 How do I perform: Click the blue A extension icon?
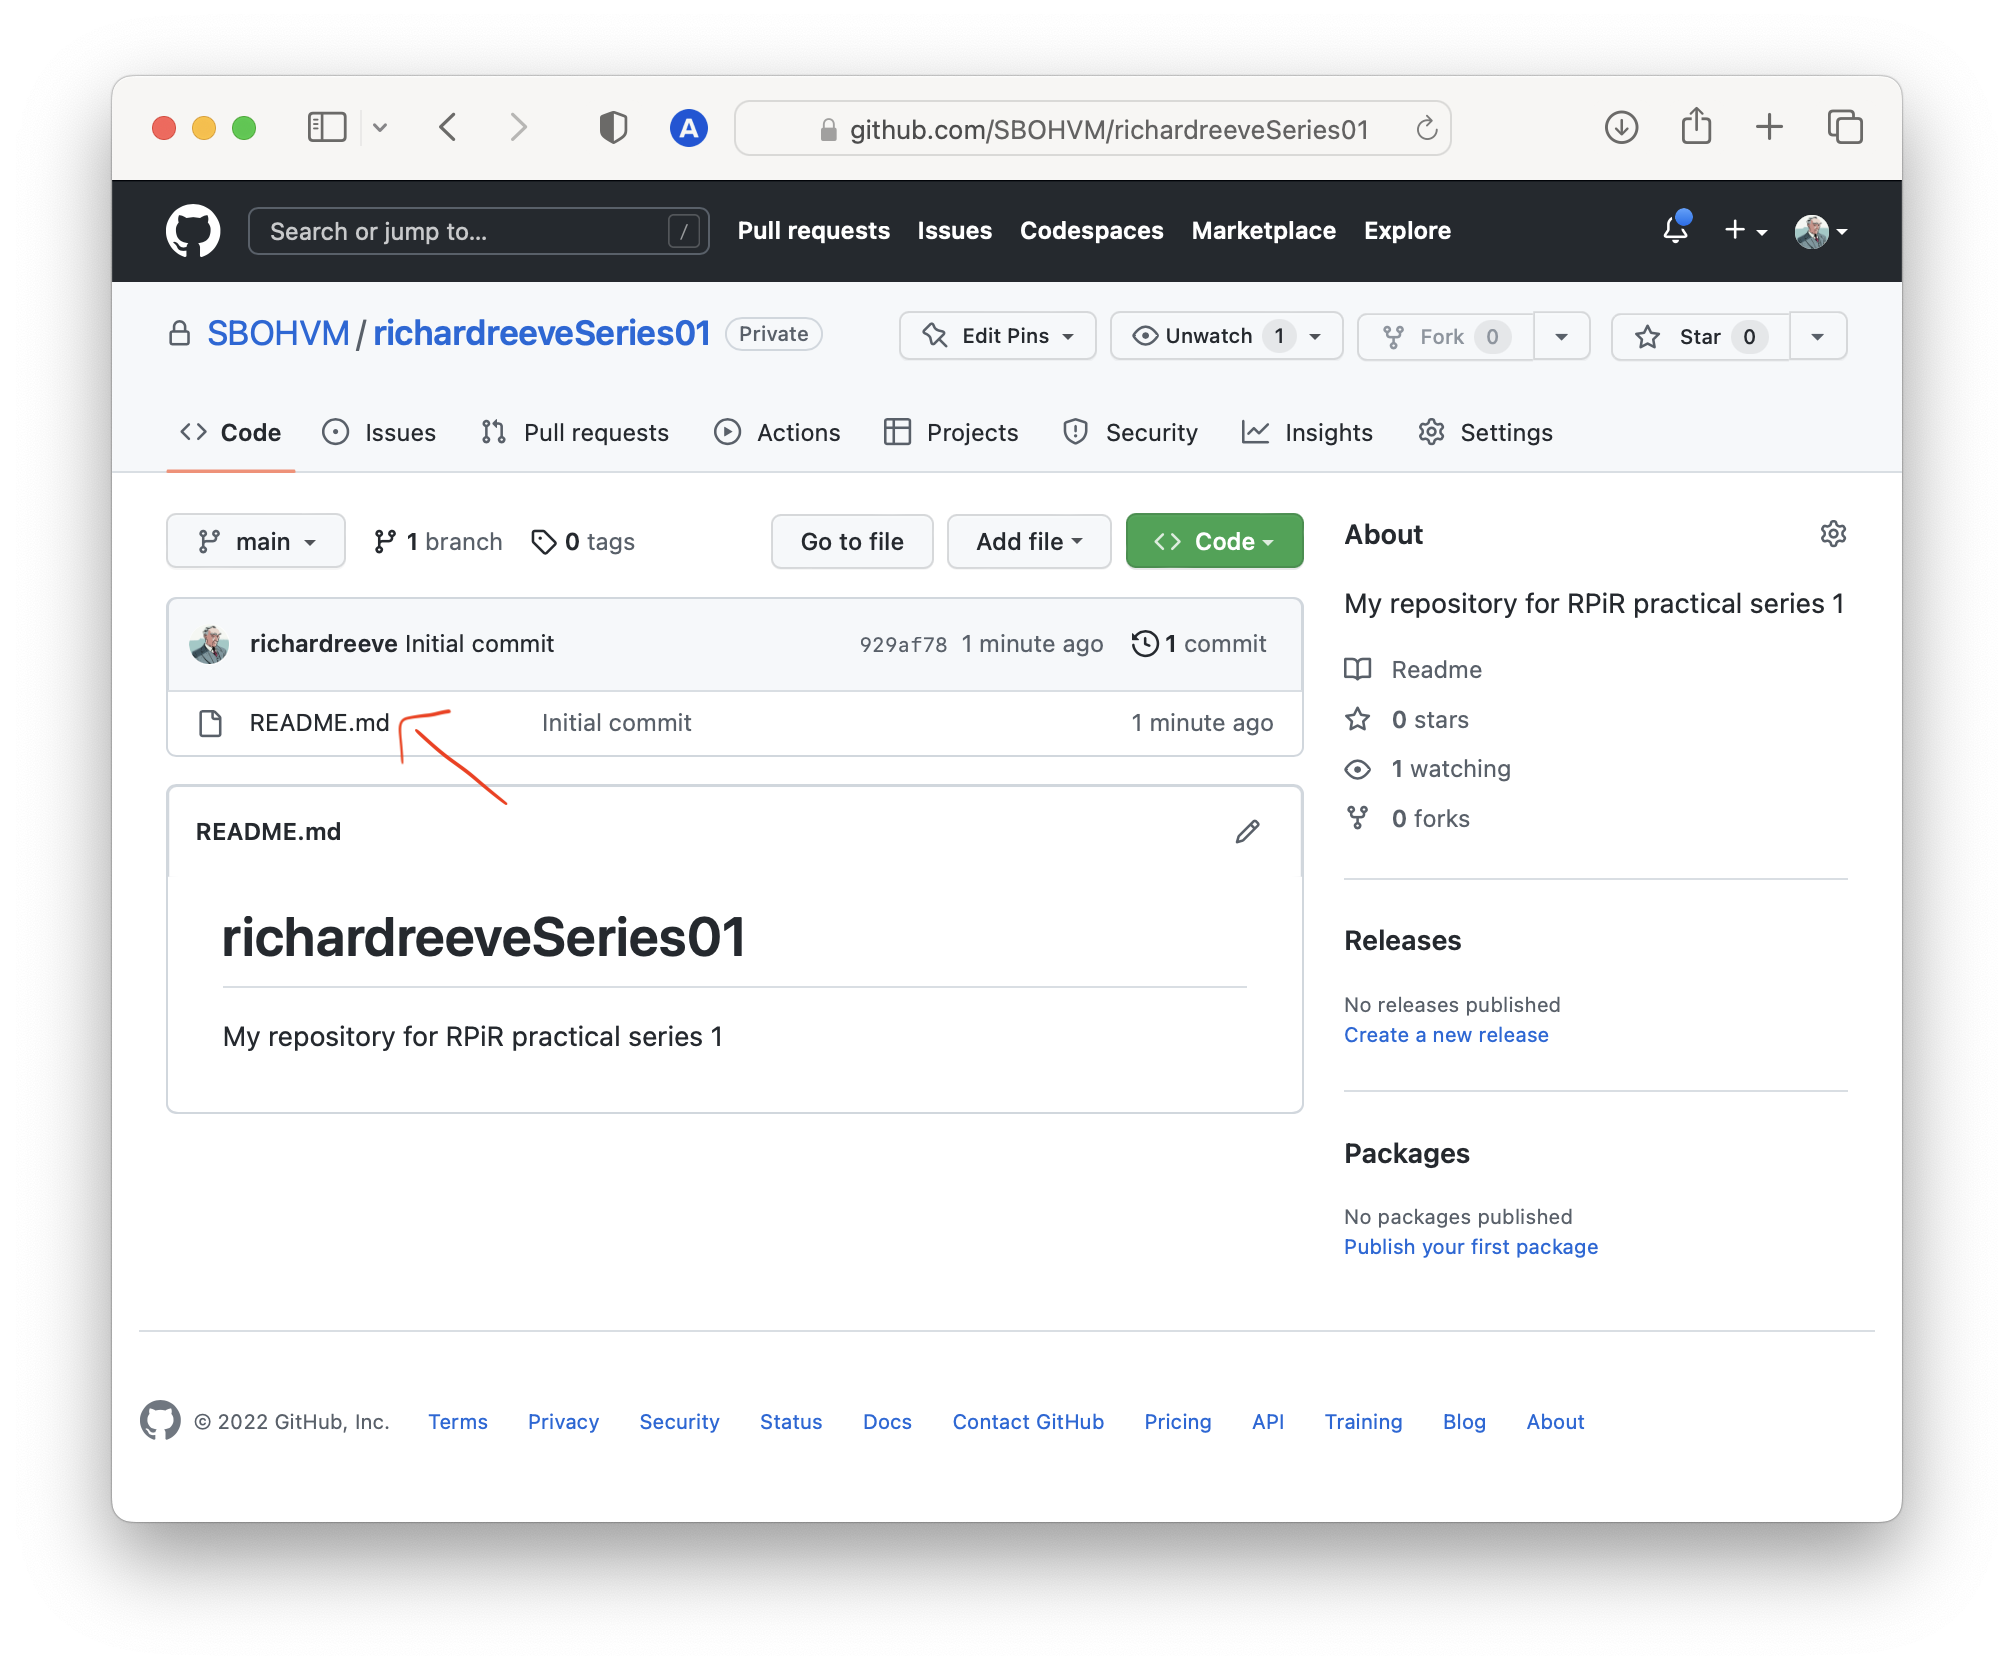coord(689,128)
